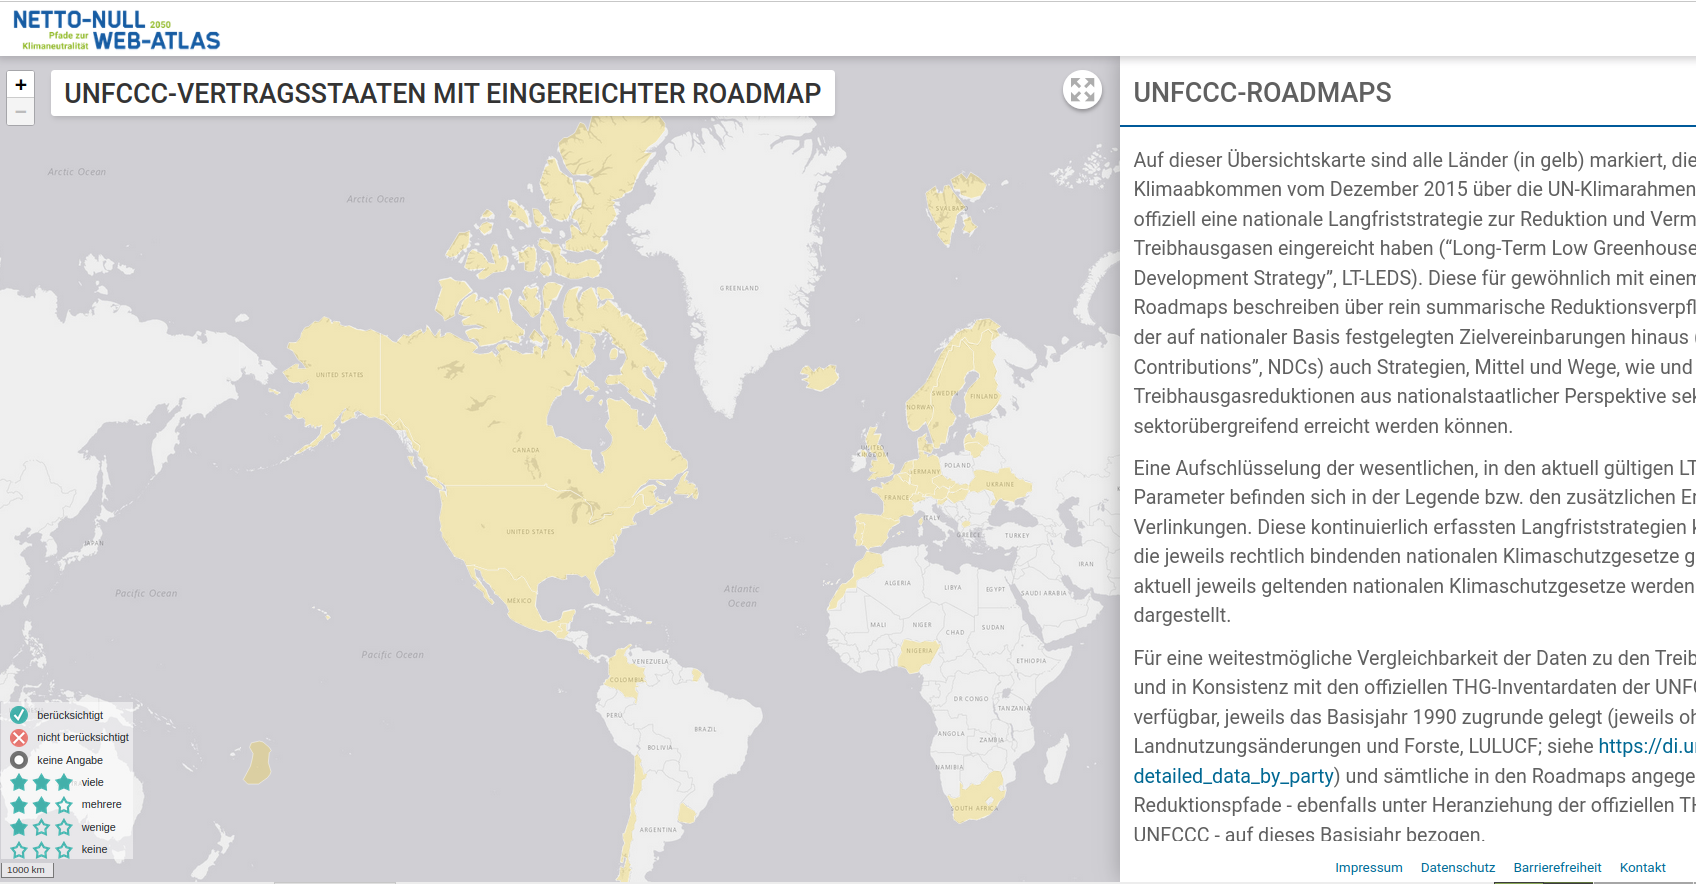This screenshot has height=884, width=1696.
Task: Open the Kontakt link
Action: pos(1642,868)
